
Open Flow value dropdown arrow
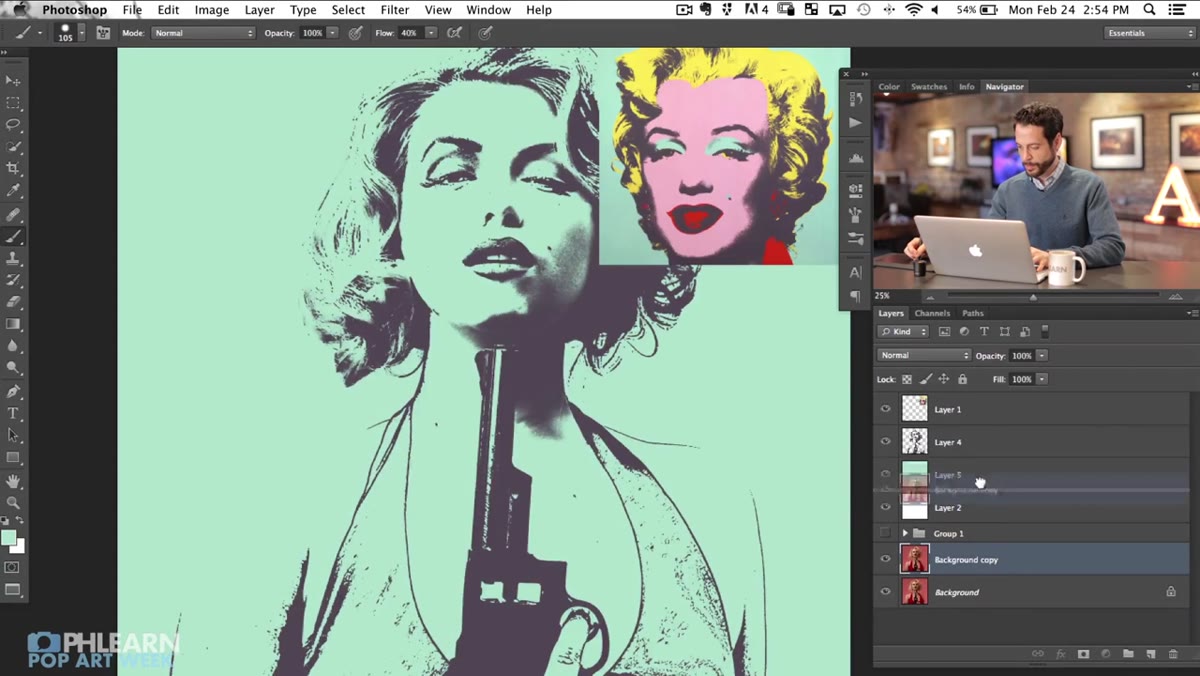[431, 33]
